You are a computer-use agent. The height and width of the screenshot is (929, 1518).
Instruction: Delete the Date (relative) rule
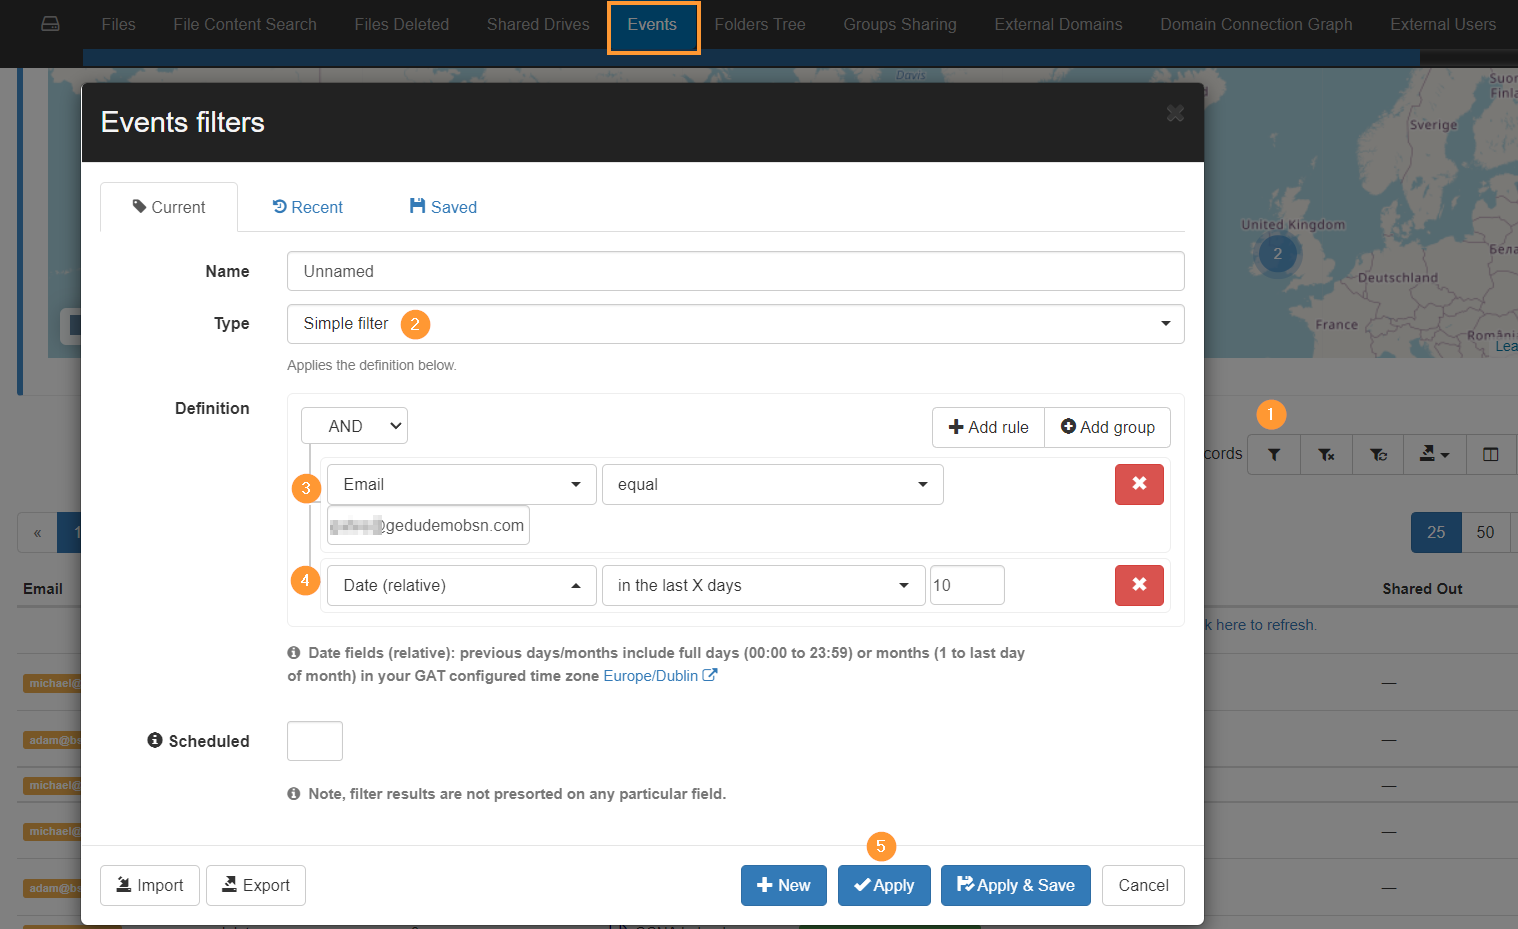pyautogui.click(x=1139, y=585)
